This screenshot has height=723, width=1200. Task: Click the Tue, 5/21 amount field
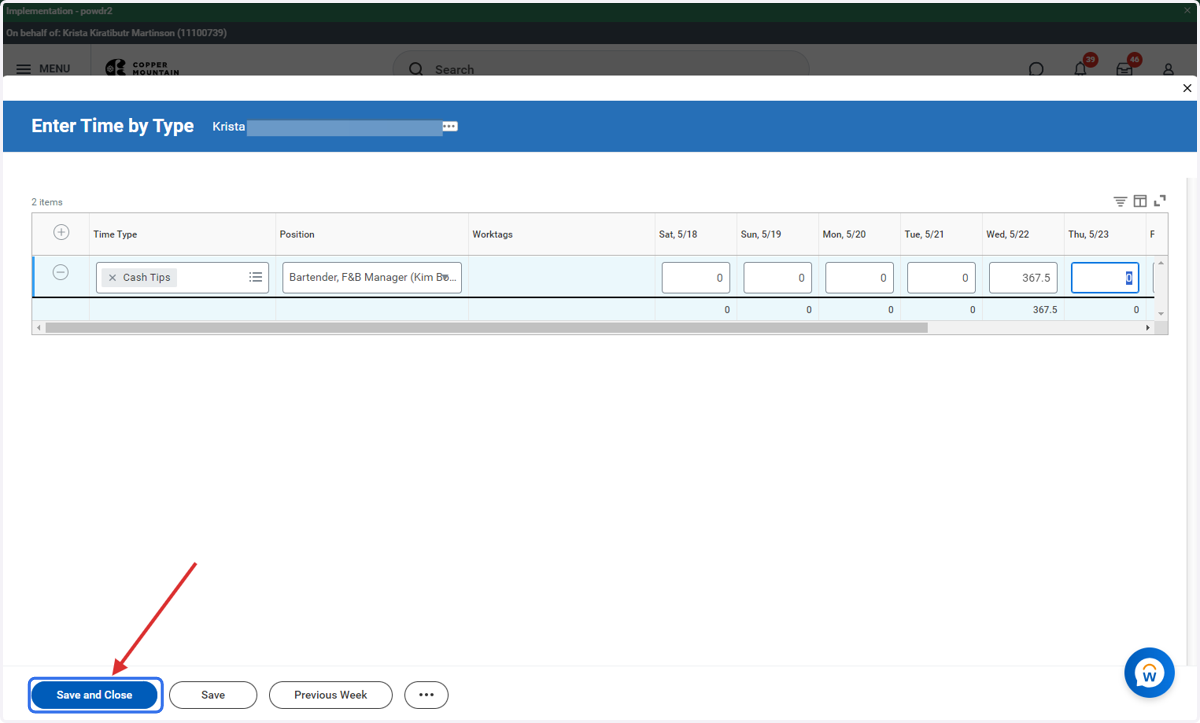pos(941,277)
